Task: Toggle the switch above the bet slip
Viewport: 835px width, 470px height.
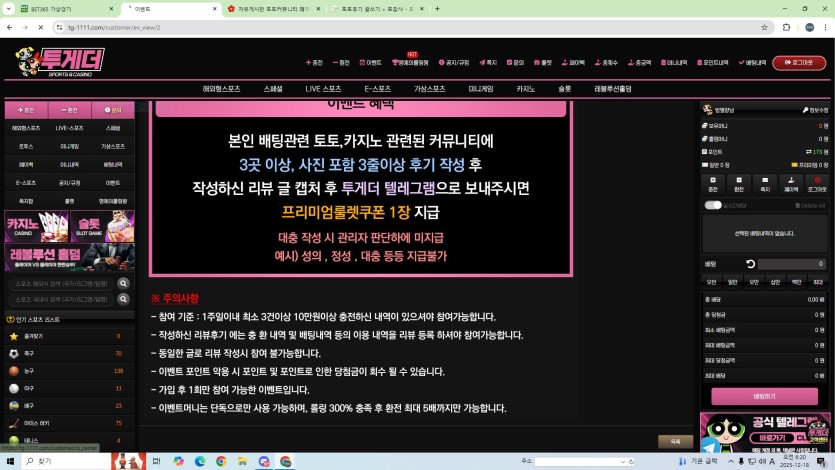Action: pos(713,205)
